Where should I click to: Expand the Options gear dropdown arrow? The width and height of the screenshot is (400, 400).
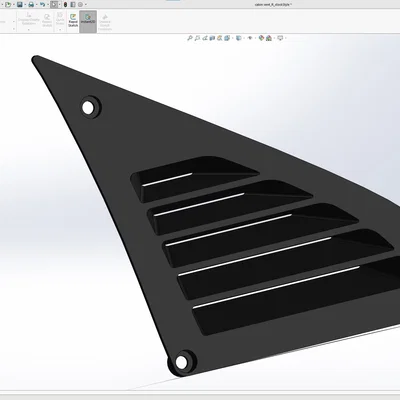pos(86,5)
